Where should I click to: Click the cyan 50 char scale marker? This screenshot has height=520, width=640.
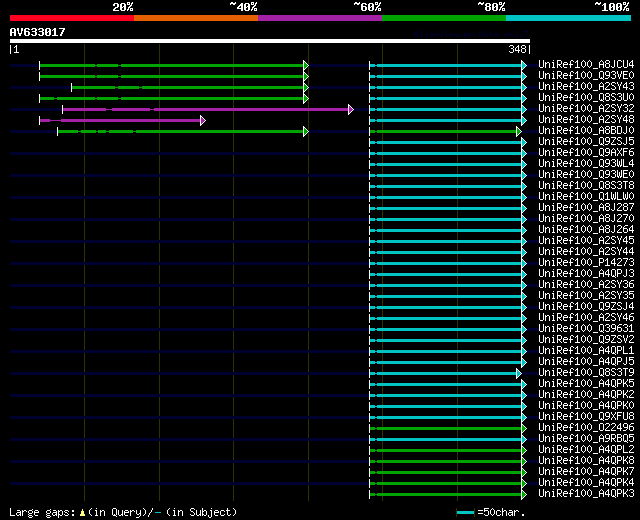pos(465,512)
